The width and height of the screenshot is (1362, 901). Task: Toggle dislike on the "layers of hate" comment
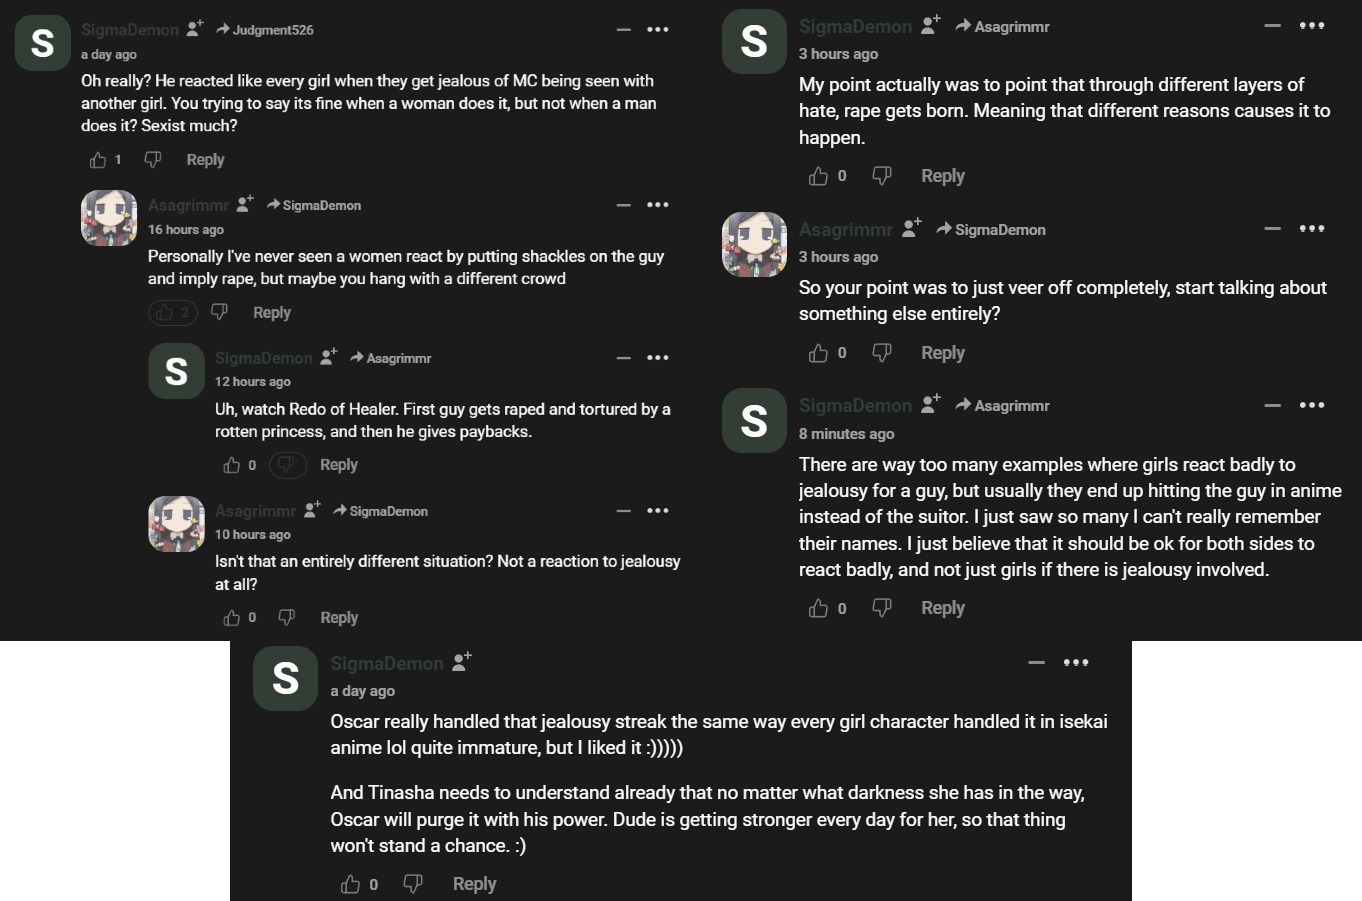coord(881,176)
